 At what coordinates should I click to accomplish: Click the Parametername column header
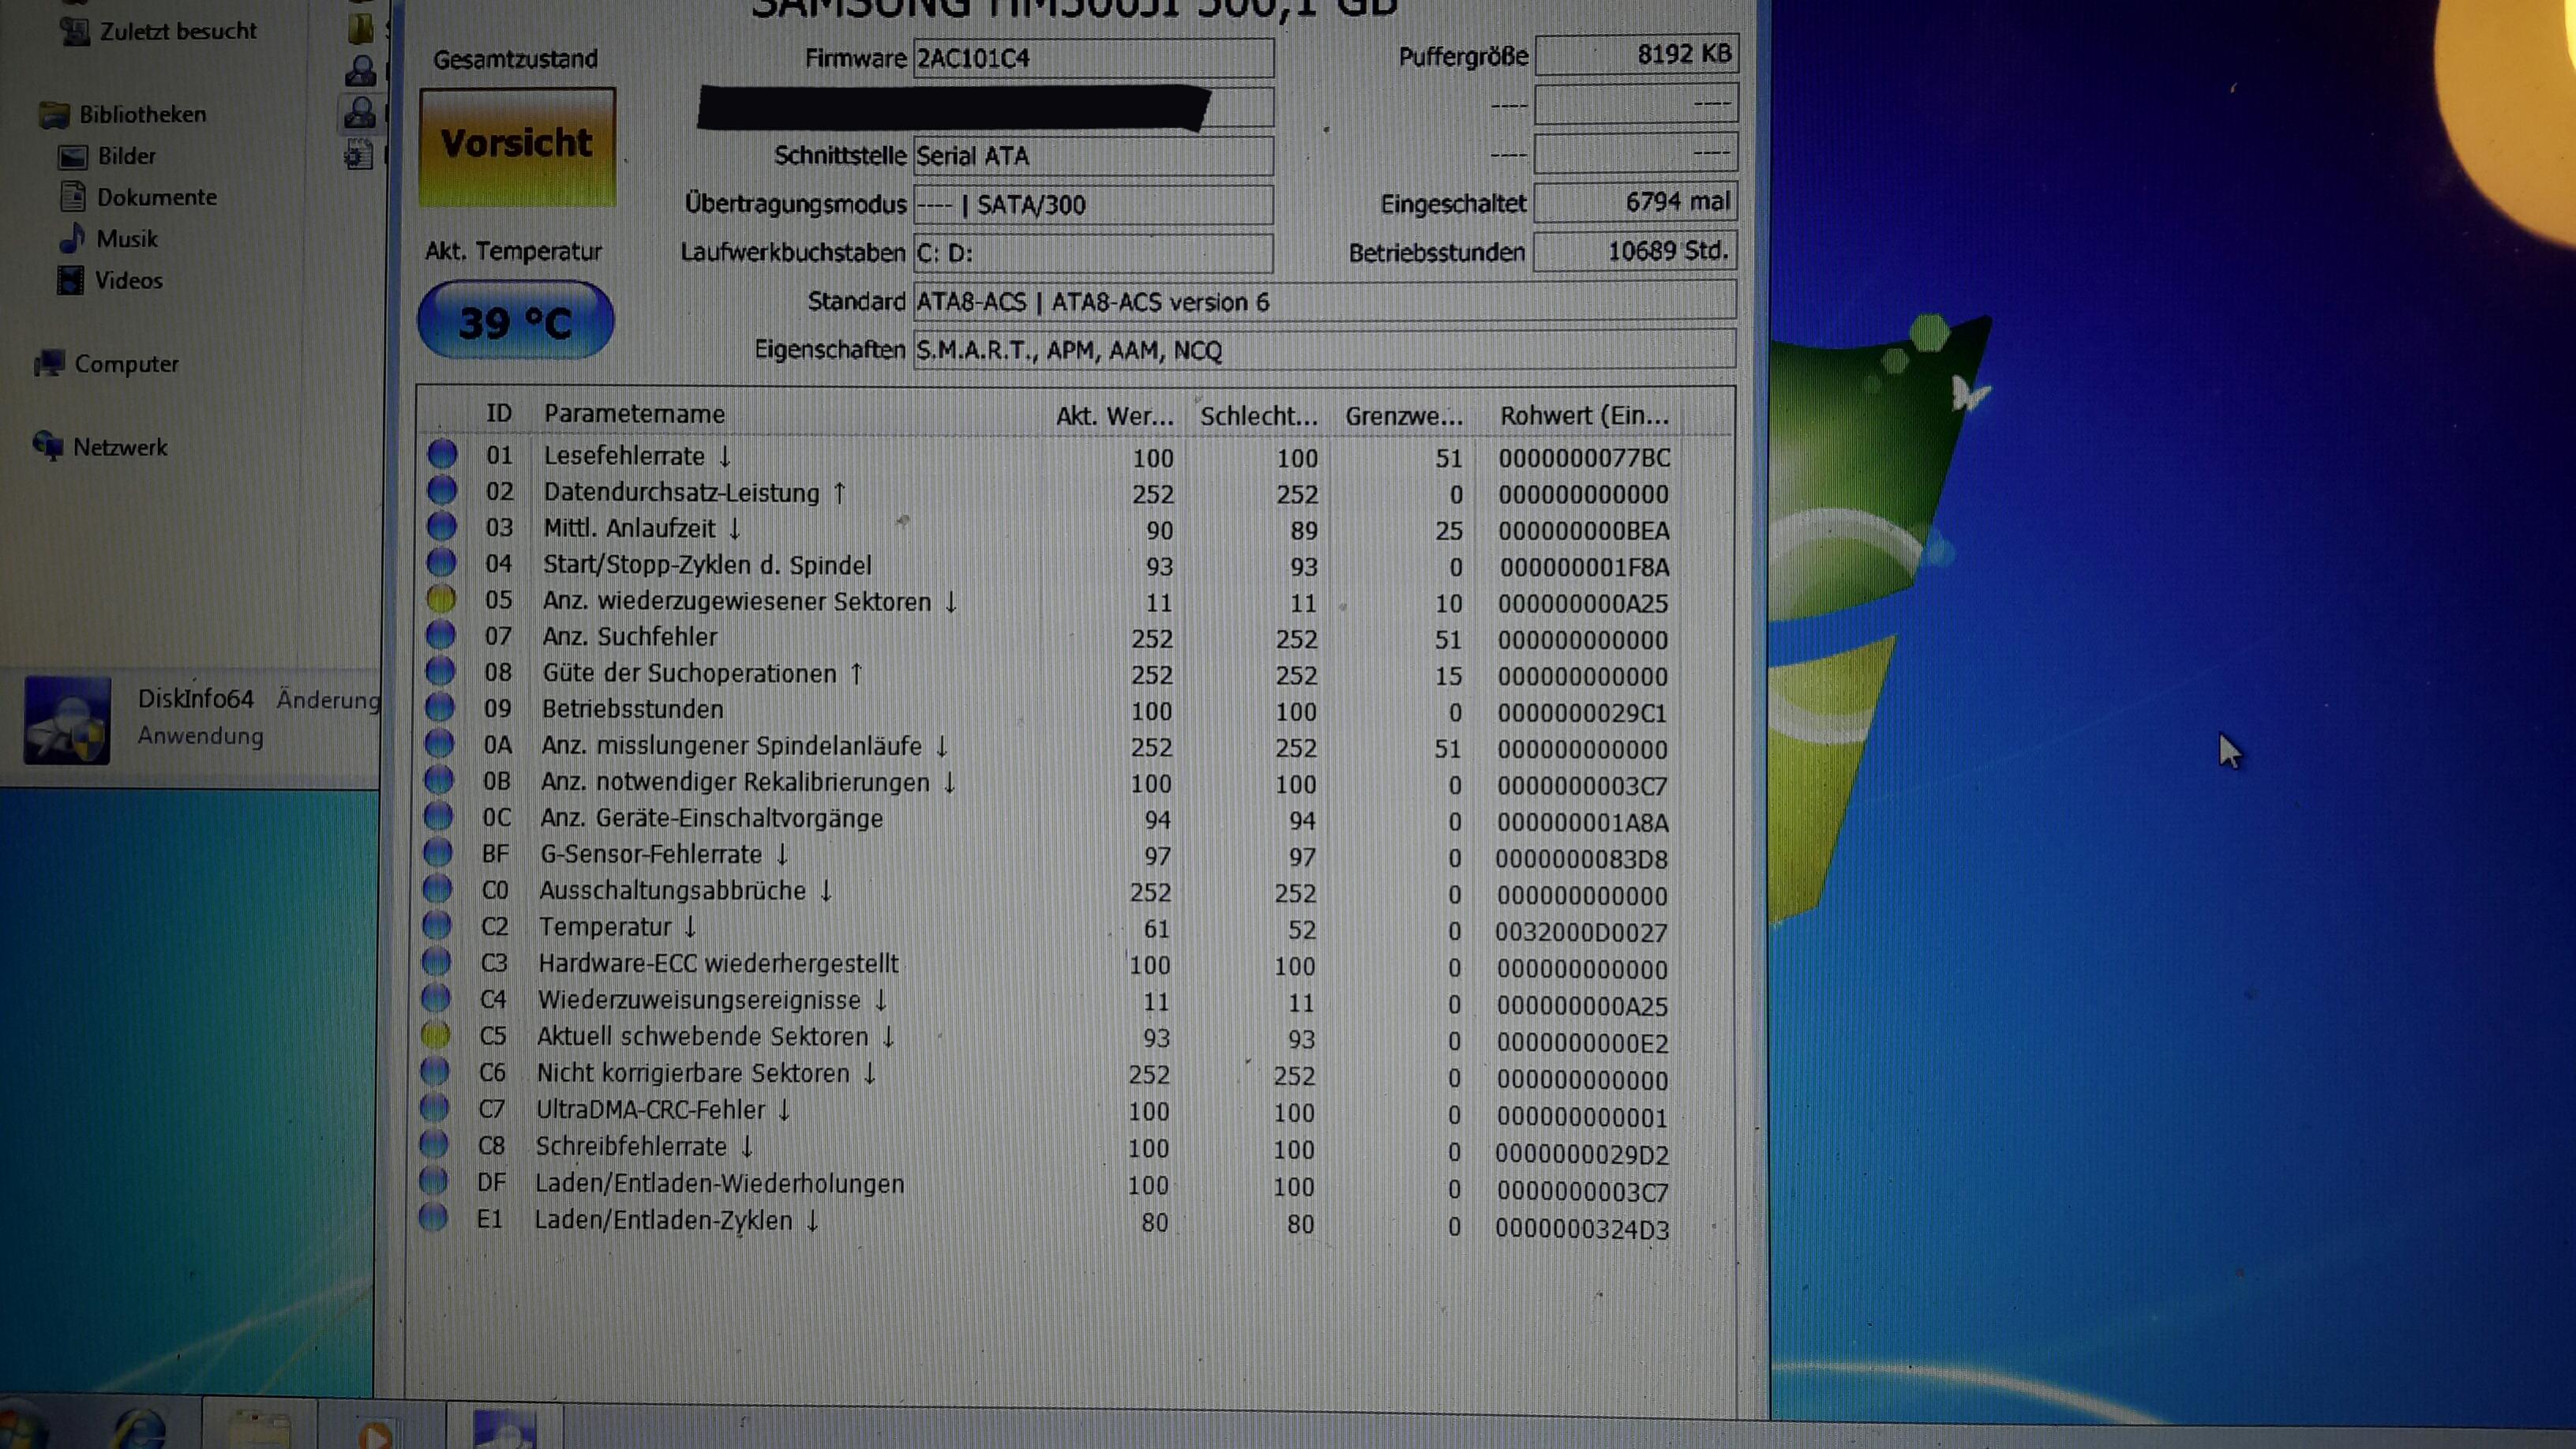pos(634,413)
